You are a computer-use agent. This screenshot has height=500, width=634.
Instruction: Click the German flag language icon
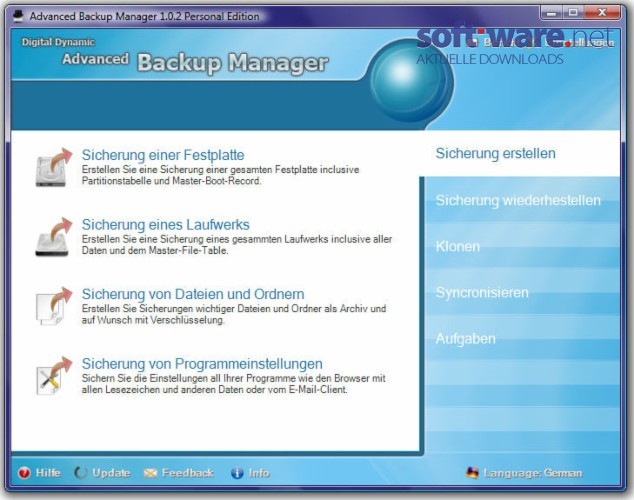472,472
